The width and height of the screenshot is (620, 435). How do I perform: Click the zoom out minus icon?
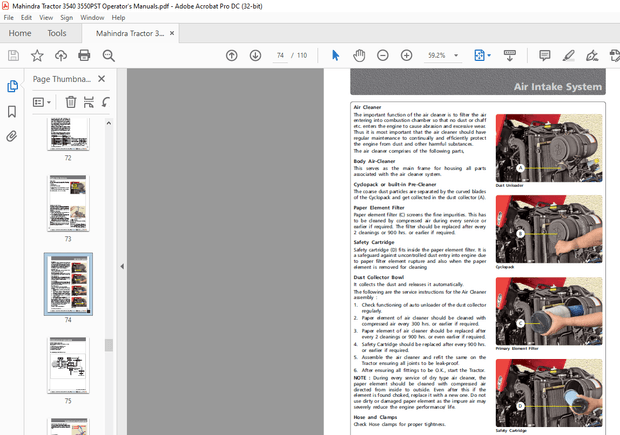click(383, 55)
